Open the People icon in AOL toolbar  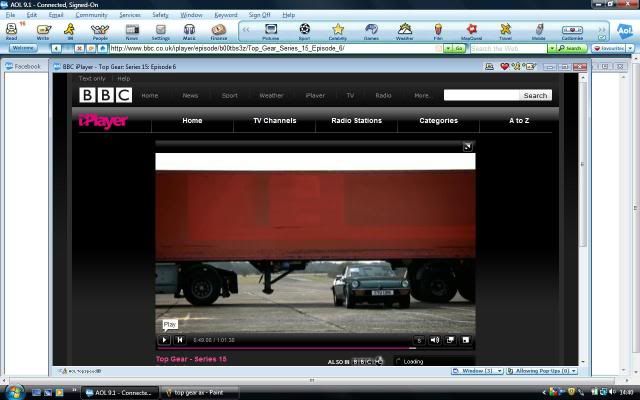click(100, 31)
